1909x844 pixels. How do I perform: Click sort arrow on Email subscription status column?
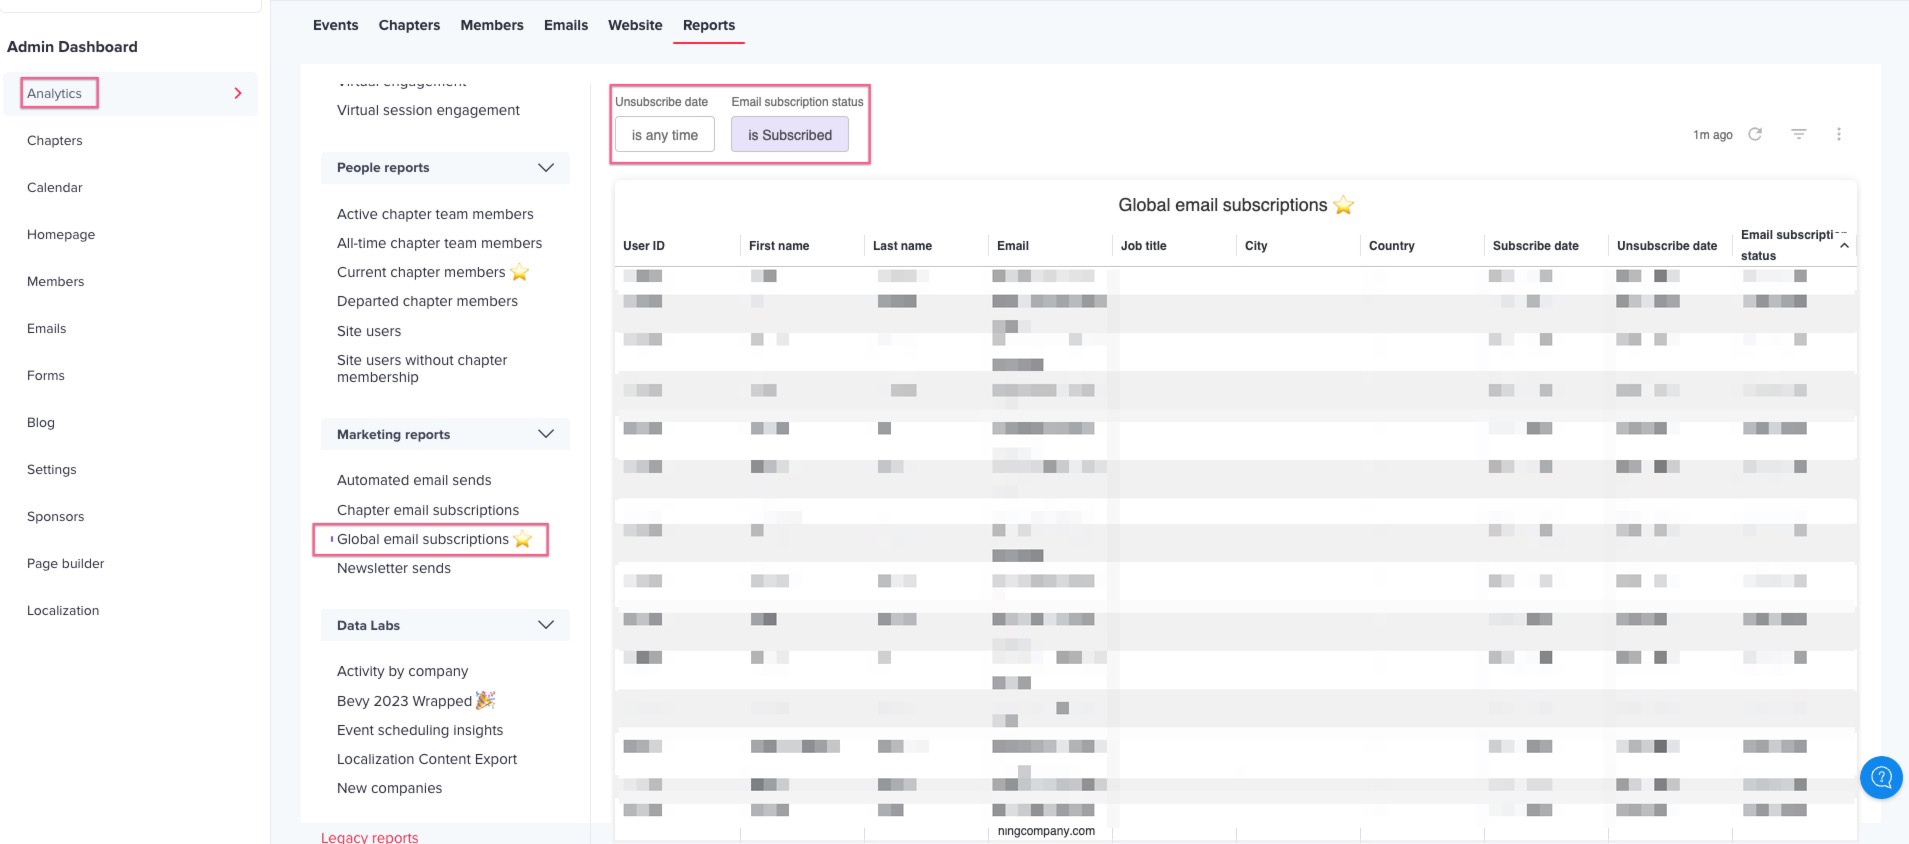1844,245
